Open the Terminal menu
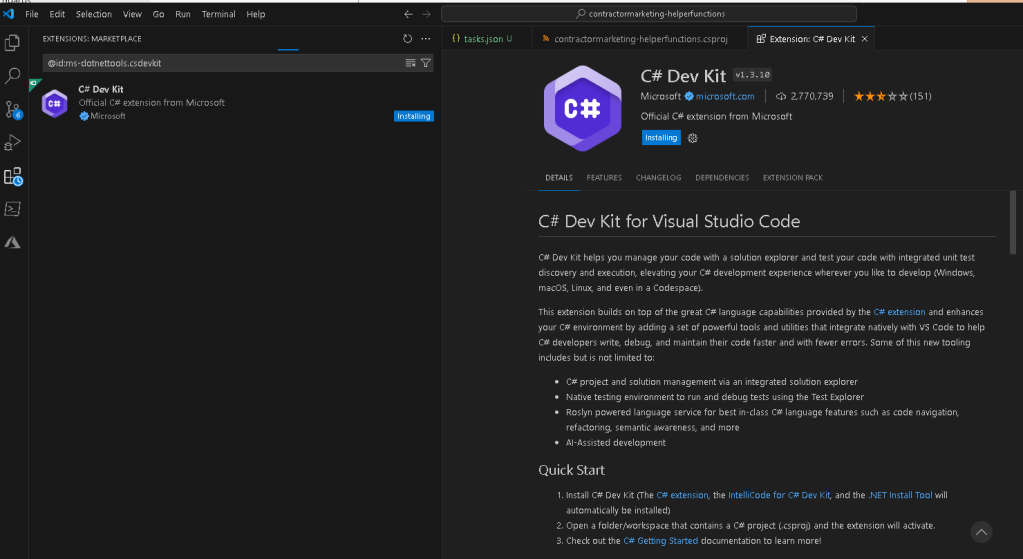 [219, 14]
